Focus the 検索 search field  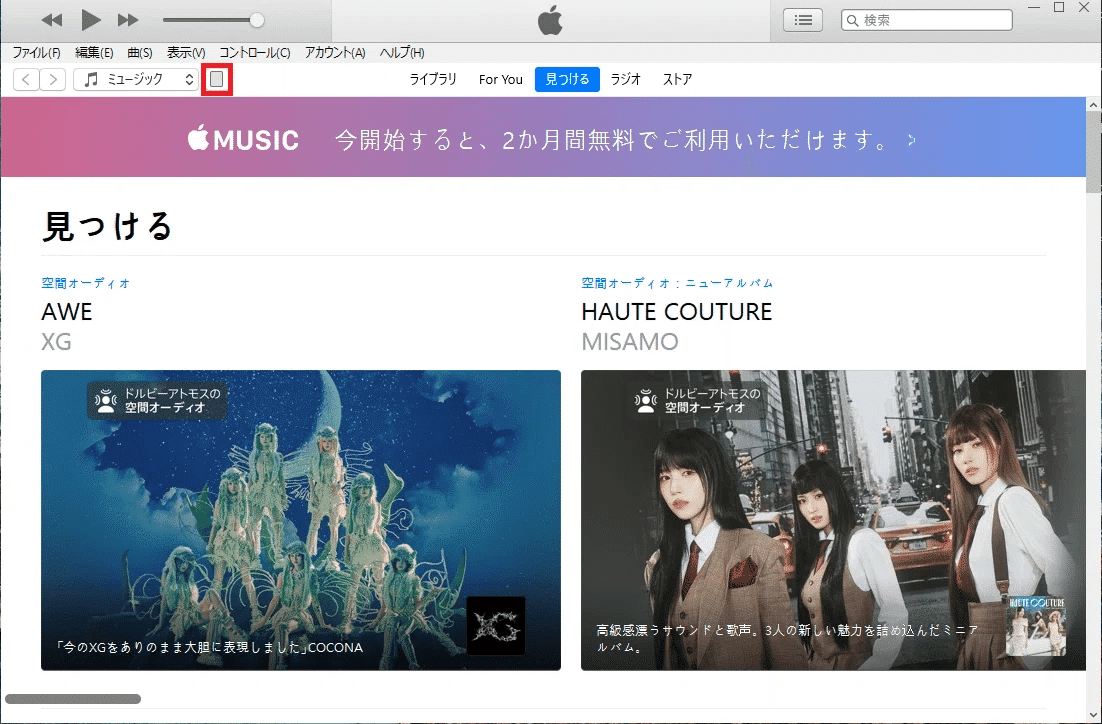pos(926,20)
